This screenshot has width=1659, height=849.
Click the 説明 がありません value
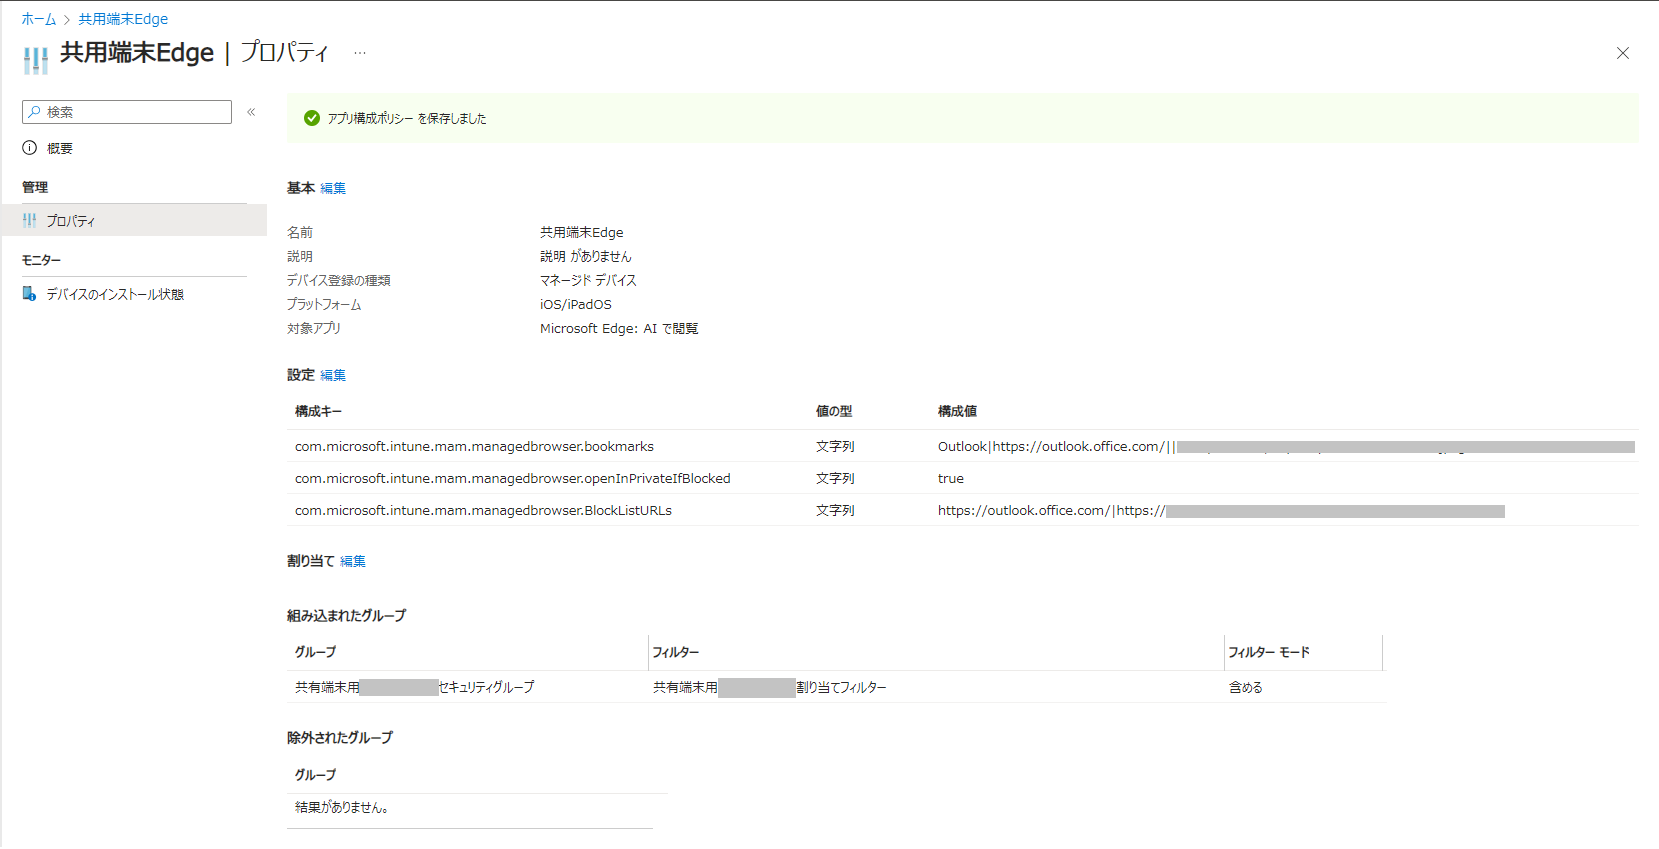586,256
